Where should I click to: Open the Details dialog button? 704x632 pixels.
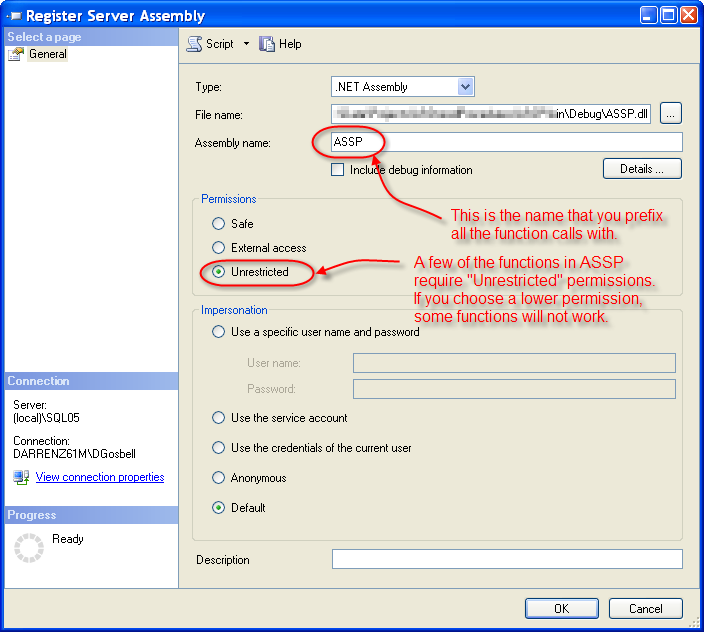(642, 169)
